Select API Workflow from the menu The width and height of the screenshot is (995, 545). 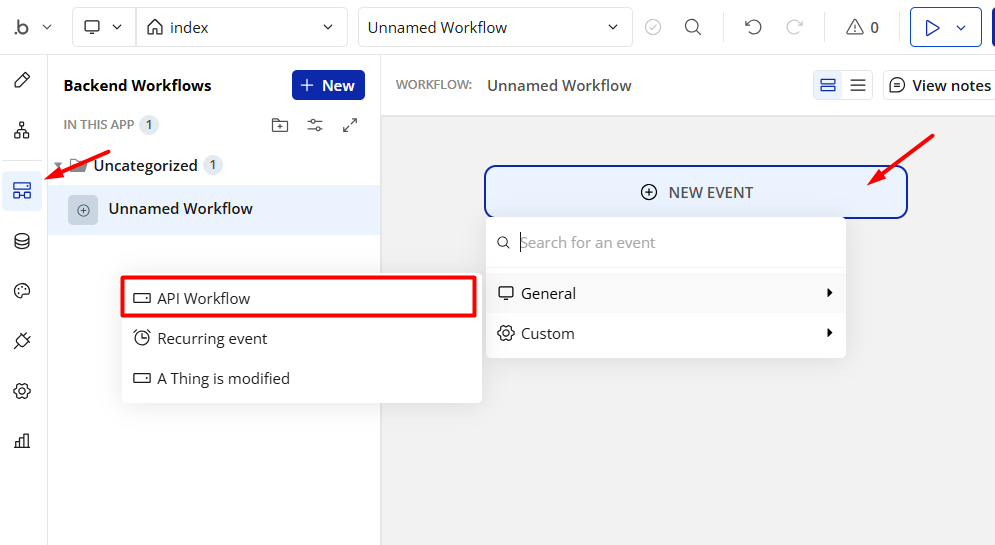coord(298,298)
